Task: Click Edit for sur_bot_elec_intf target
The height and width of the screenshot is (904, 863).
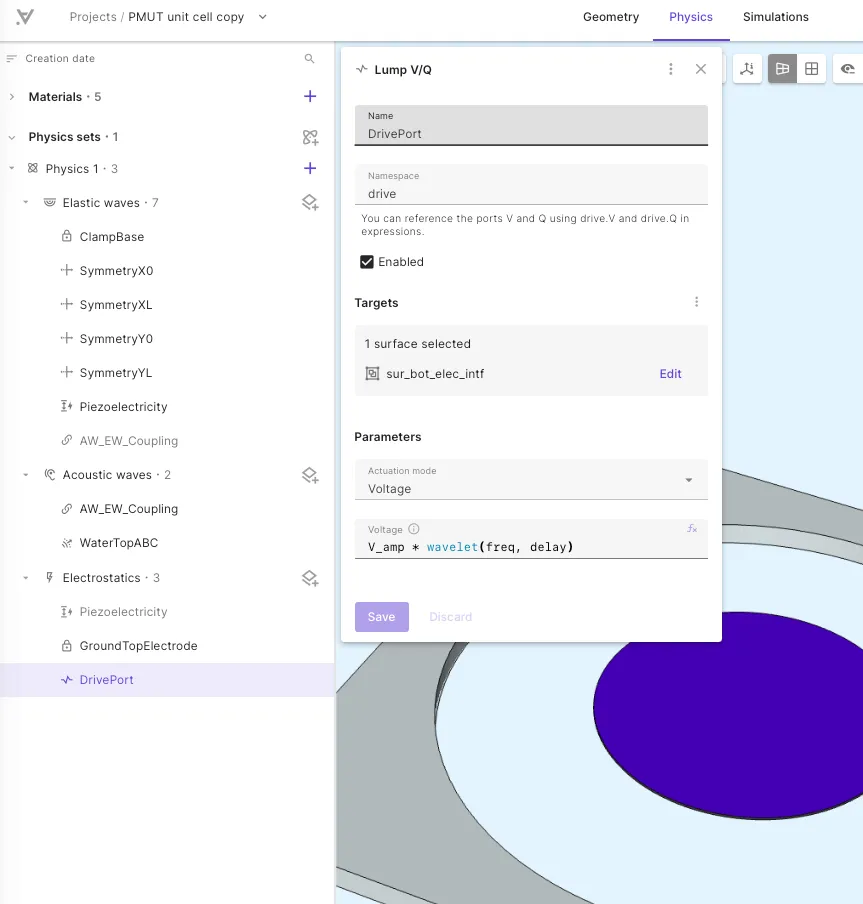Action: pyautogui.click(x=670, y=374)
